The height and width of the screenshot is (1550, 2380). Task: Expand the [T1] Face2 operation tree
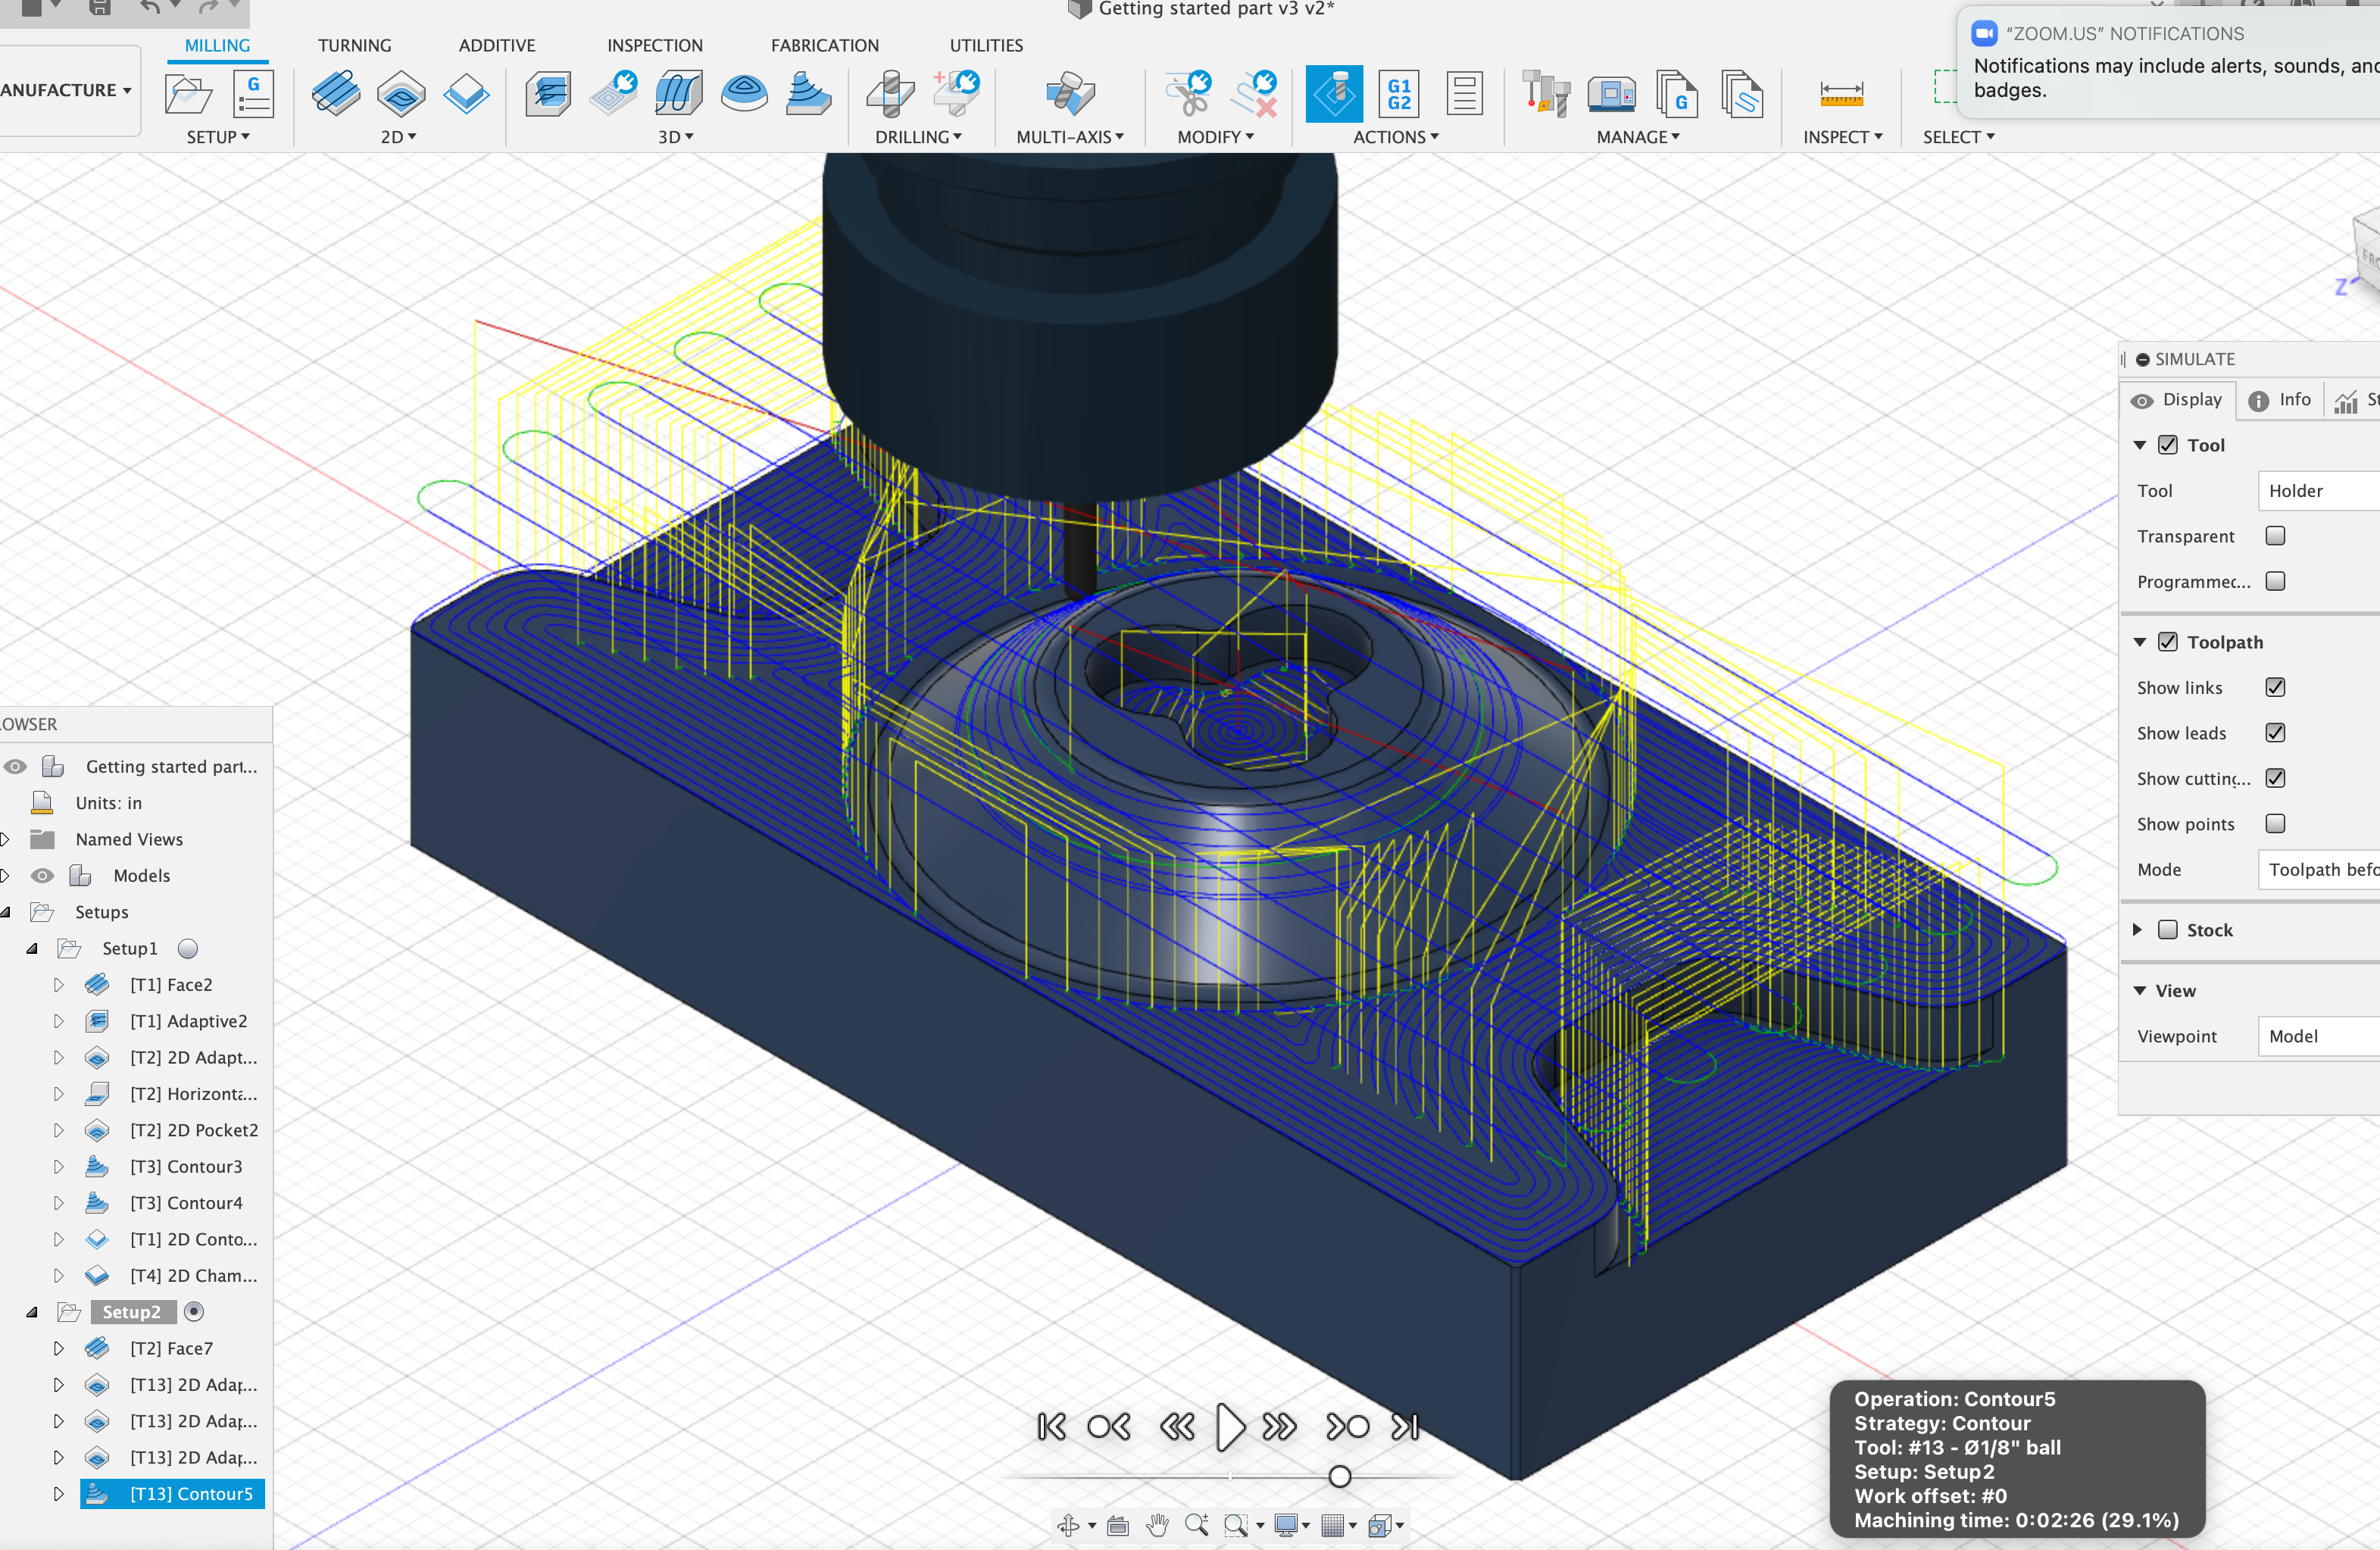coord(58,985)
